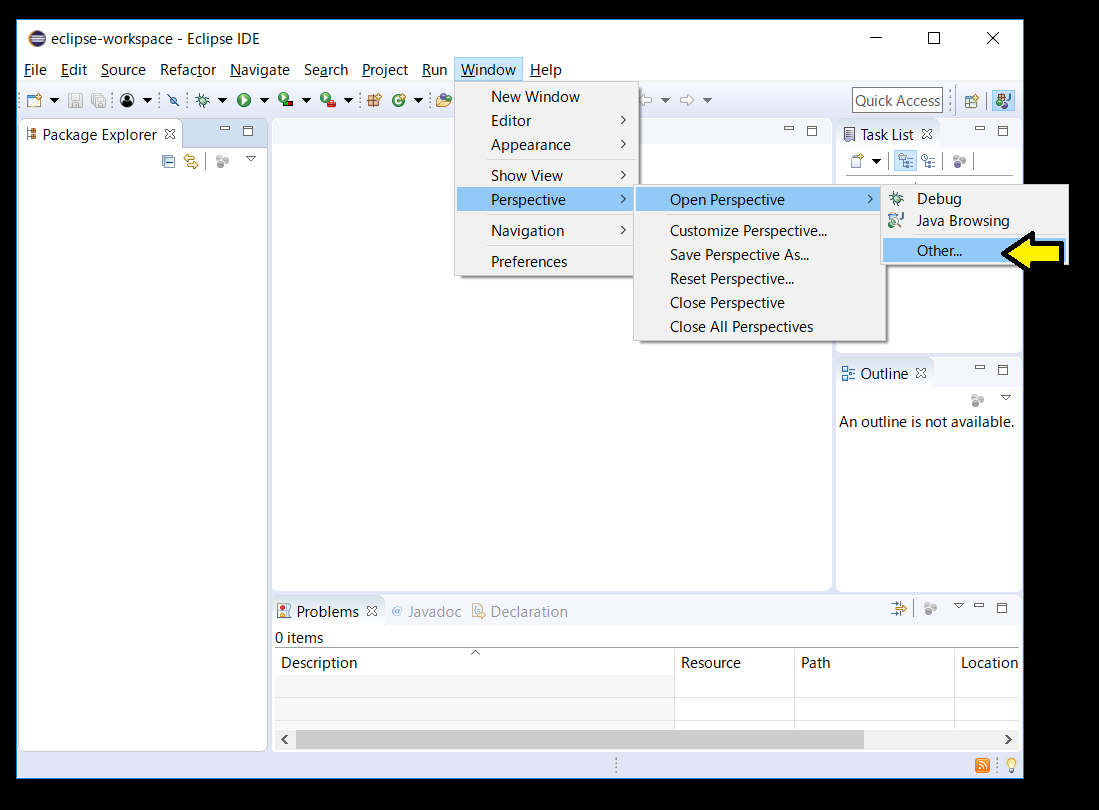Screen dimensions: 1099x810
Task: Maximize the Outline view panel
Action: tap(1003, 369)
